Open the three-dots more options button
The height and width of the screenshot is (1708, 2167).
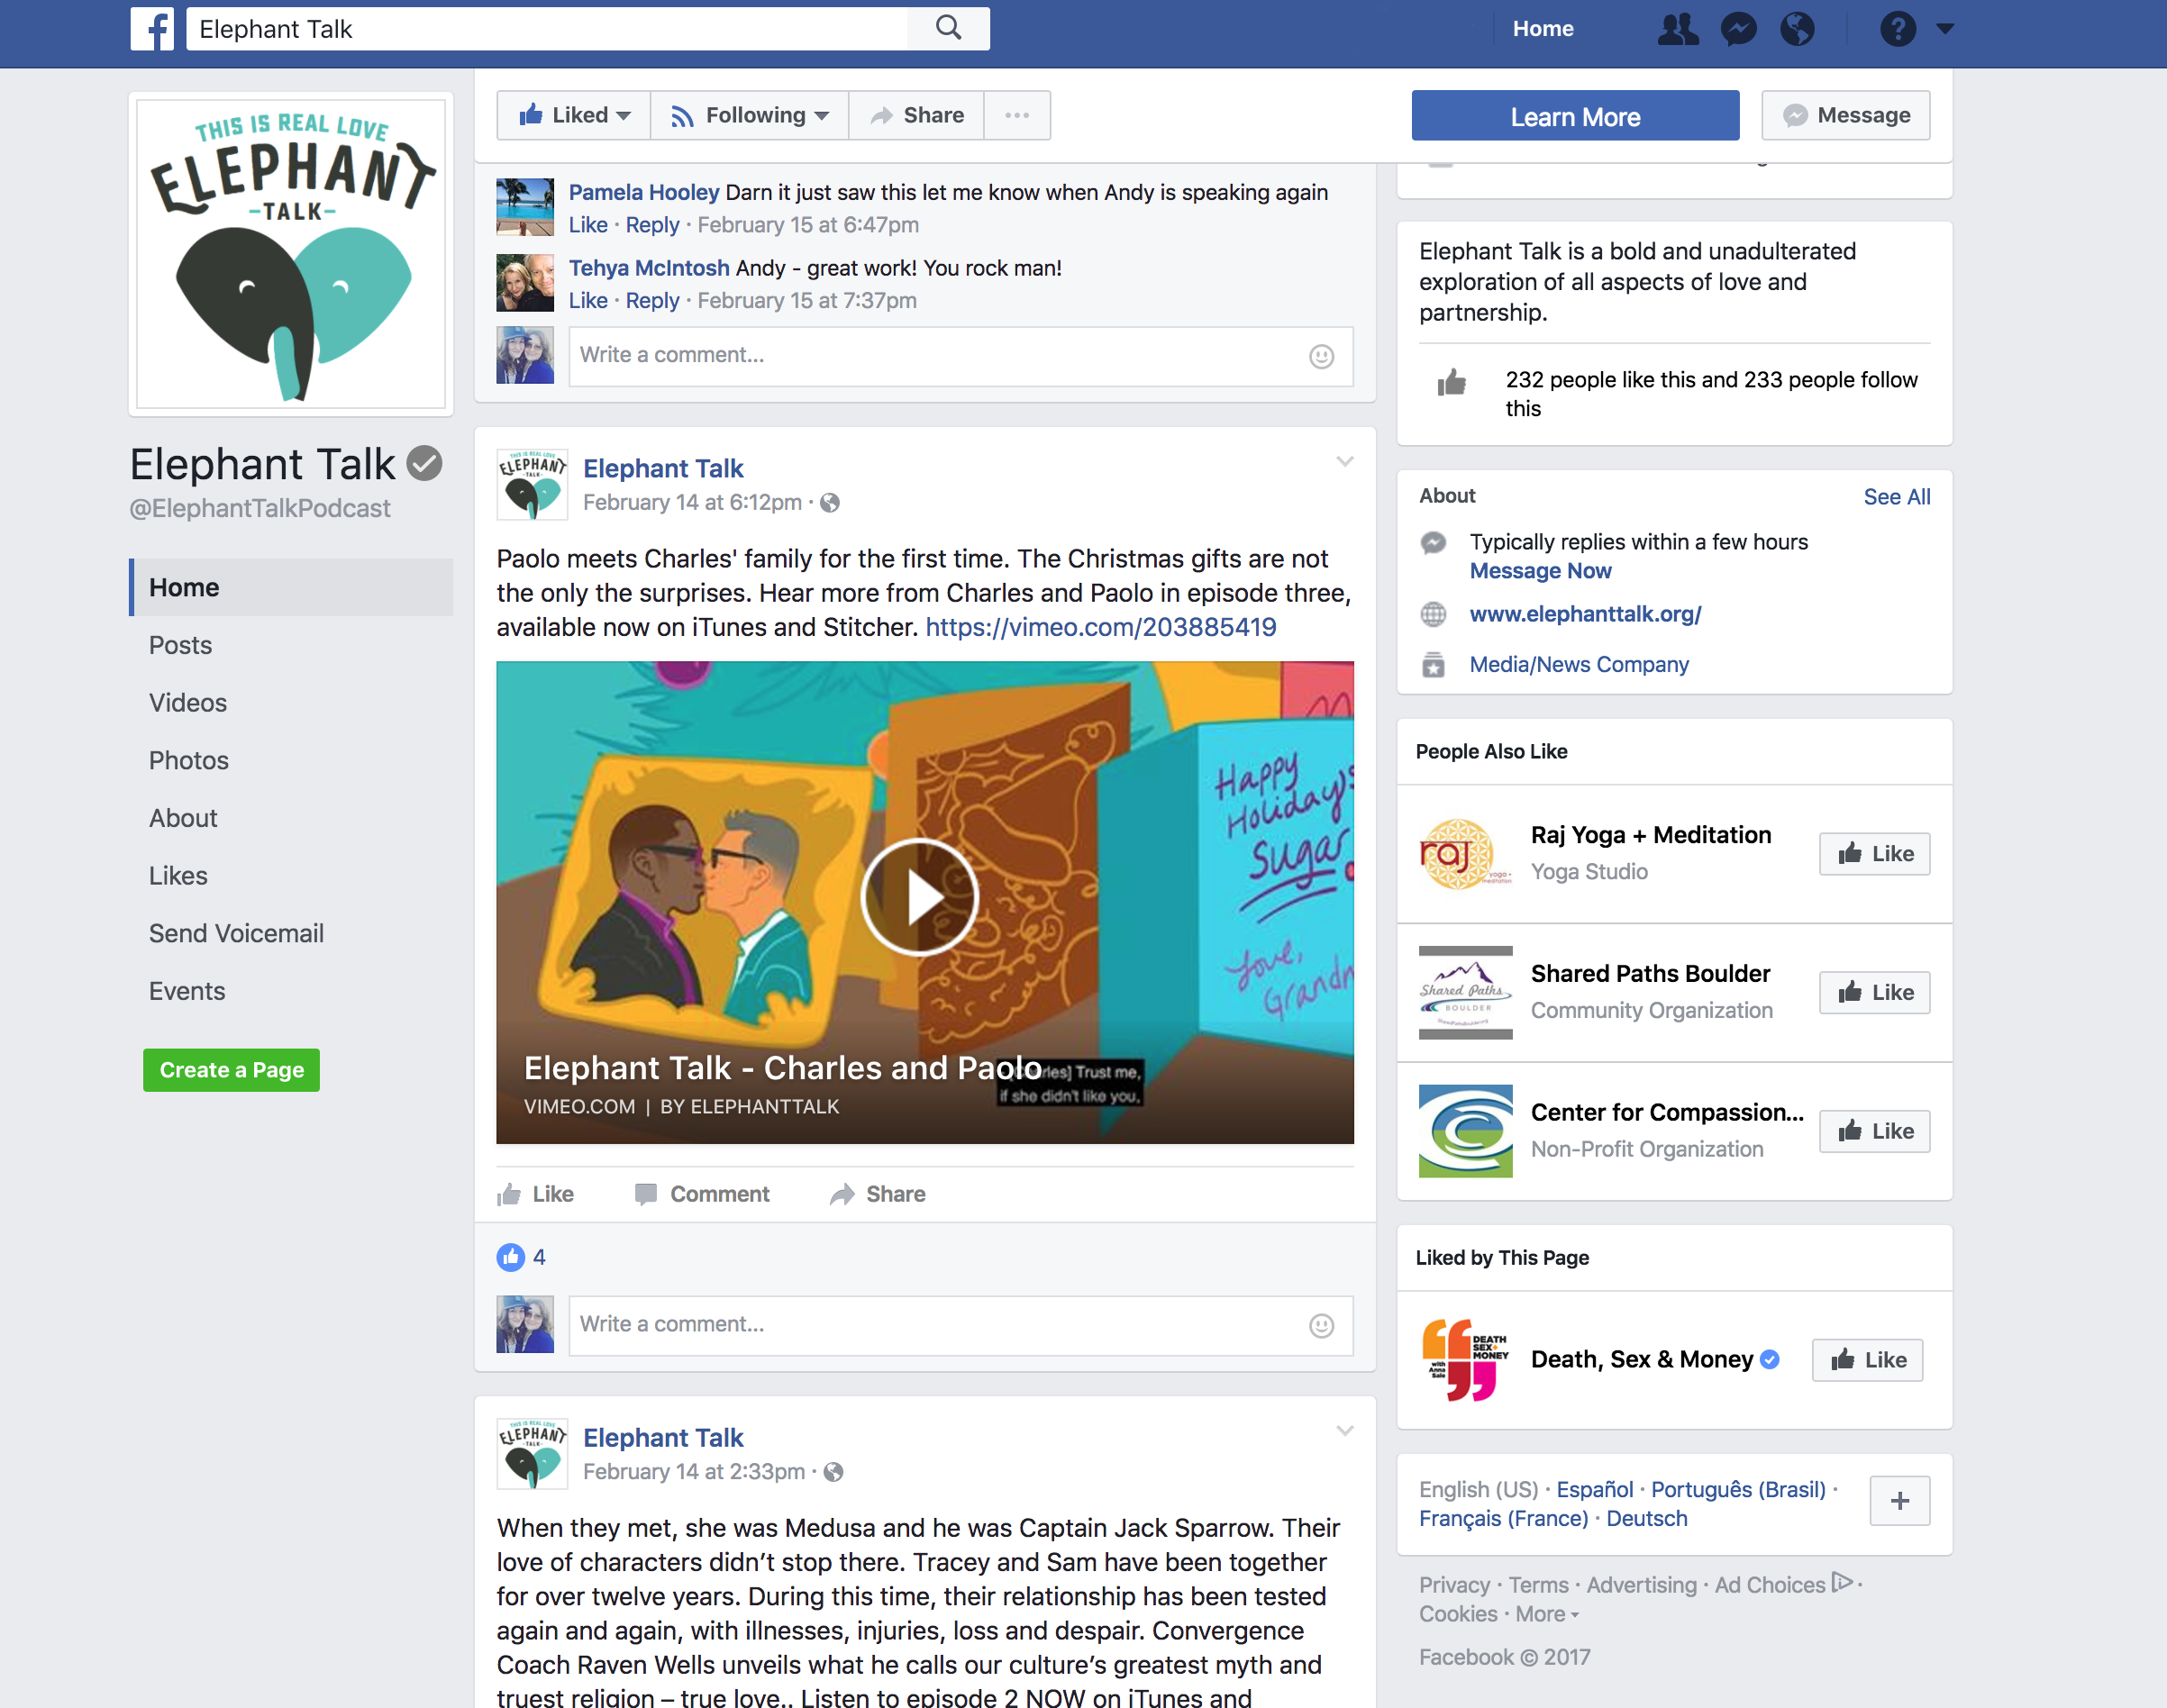pos(1017,115)
